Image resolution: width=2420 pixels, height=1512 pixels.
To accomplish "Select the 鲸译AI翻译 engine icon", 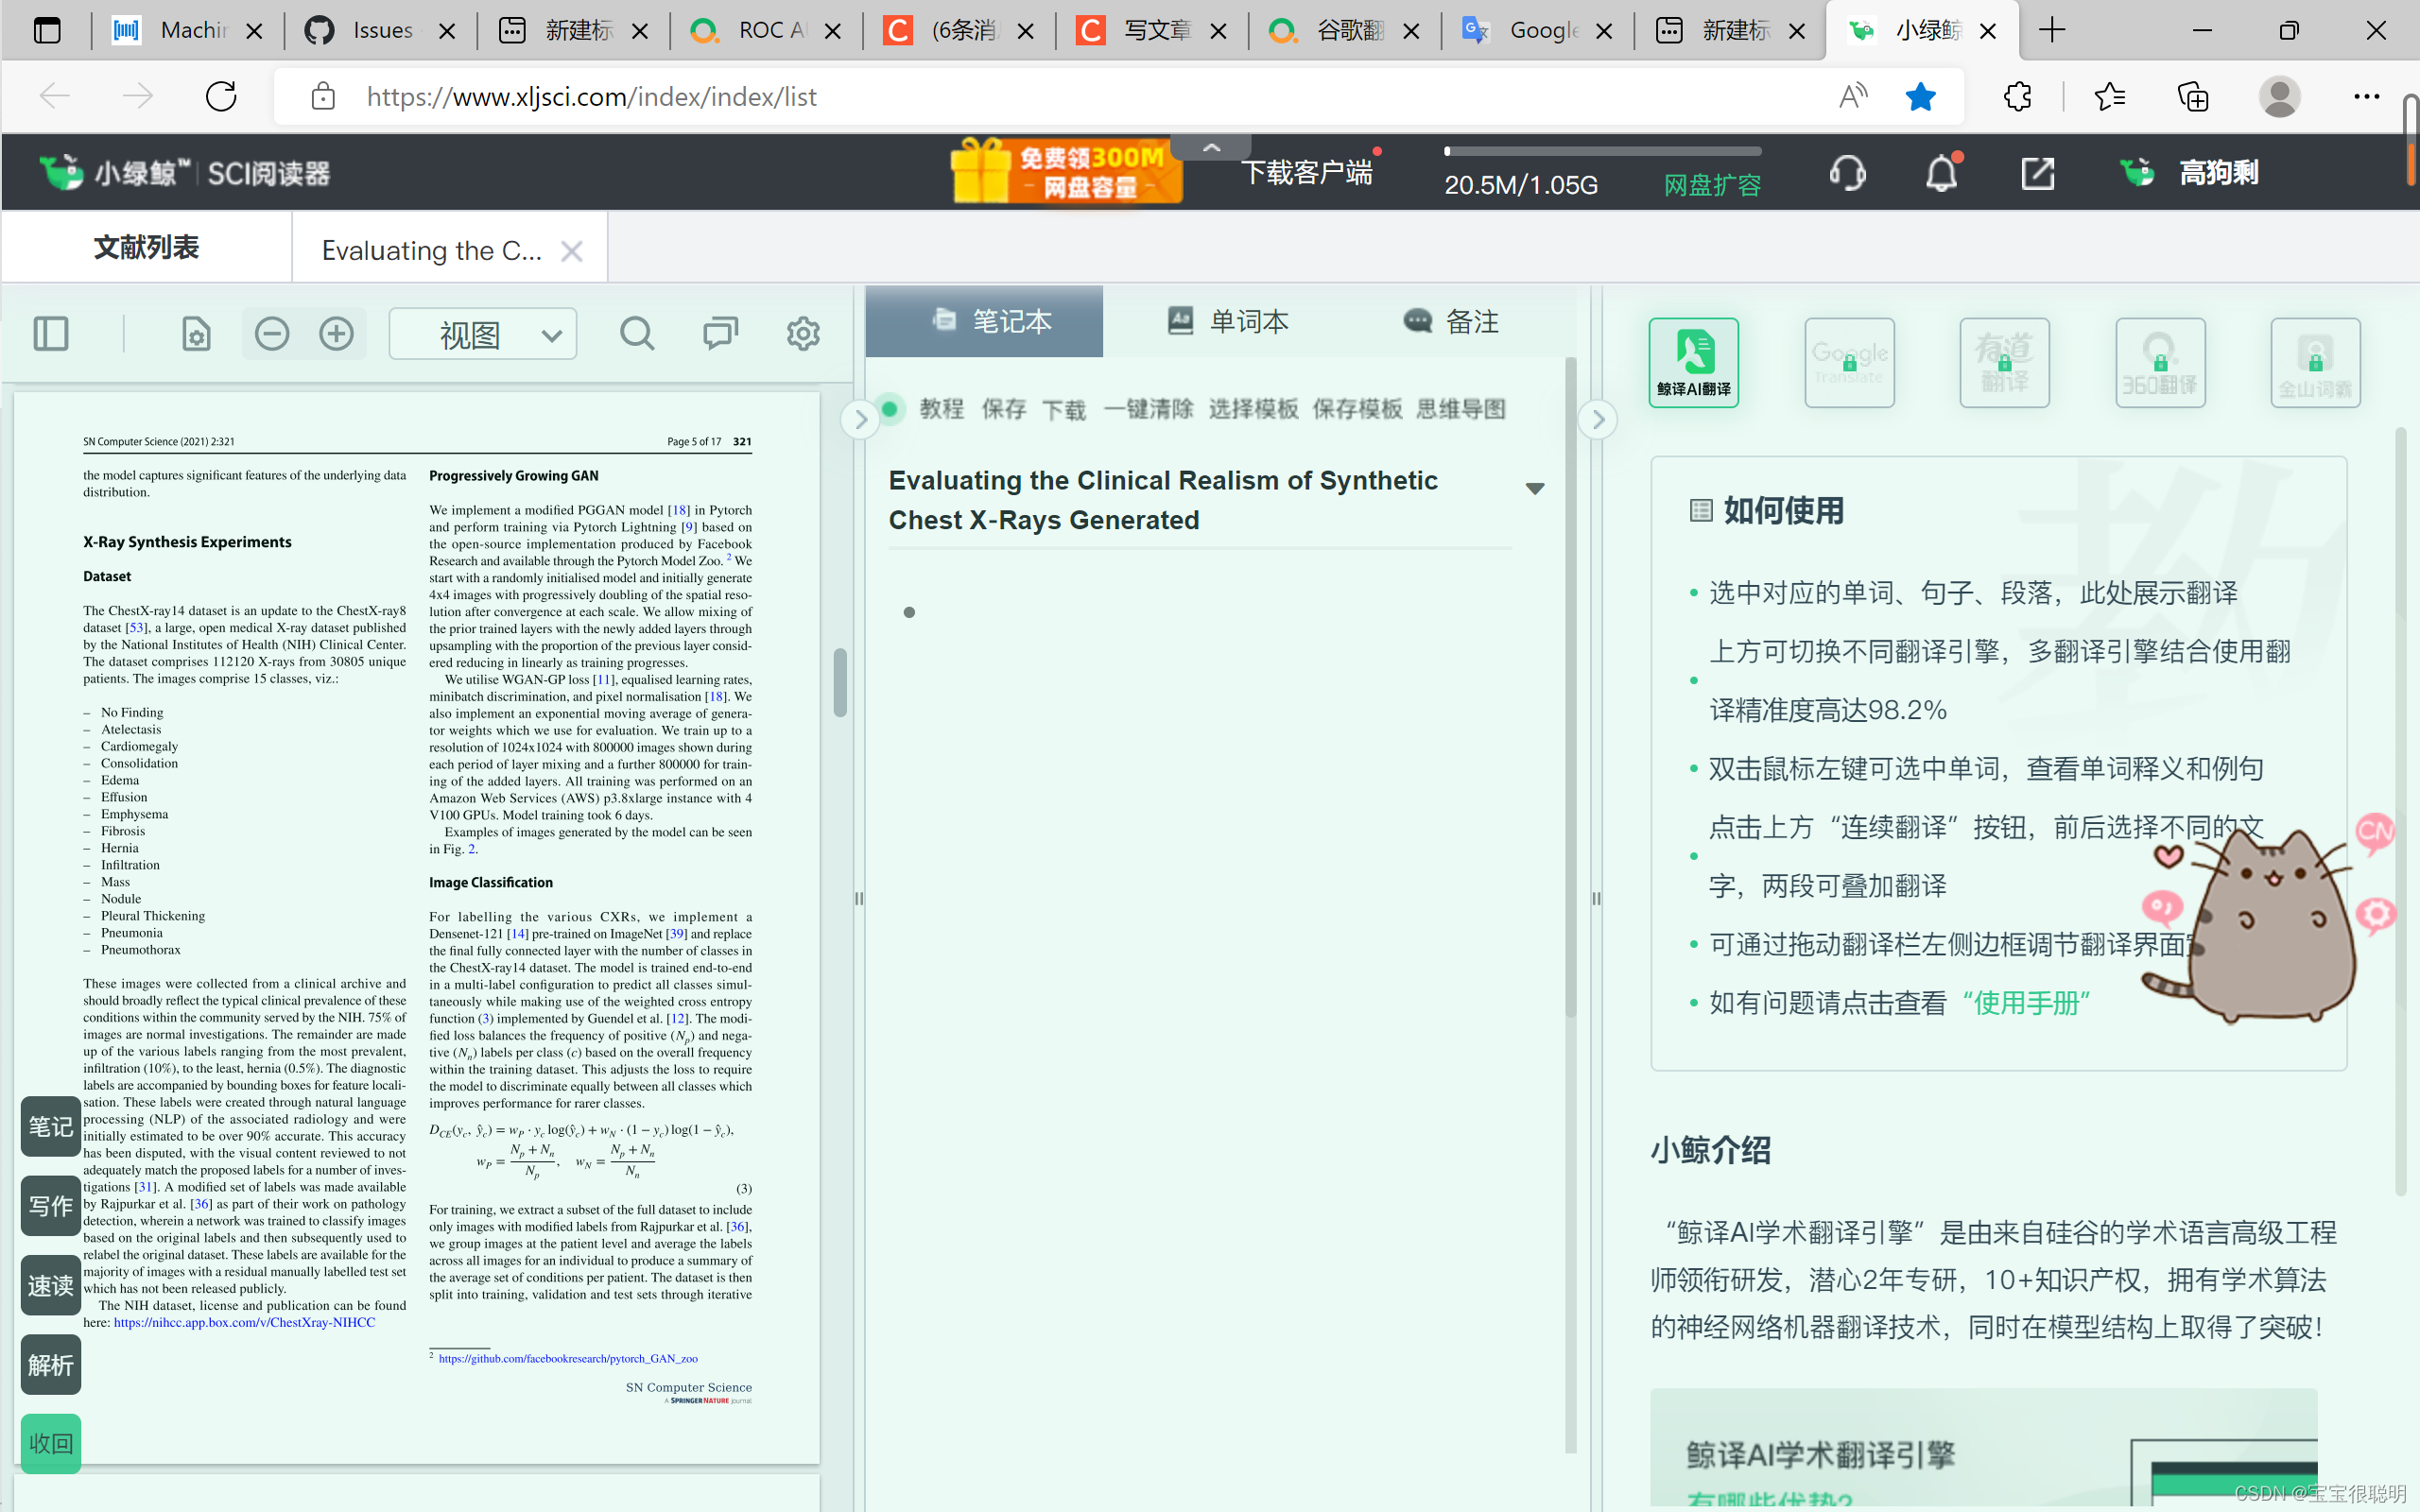I will (x=1693, y=362).
